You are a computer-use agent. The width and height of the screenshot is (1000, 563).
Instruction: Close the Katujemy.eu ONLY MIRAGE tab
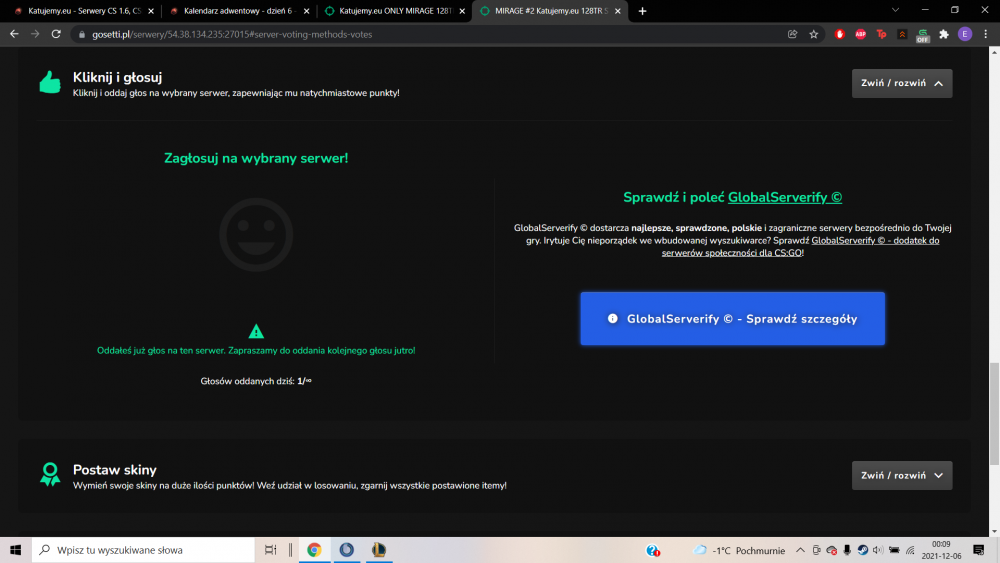pos(462,11)
